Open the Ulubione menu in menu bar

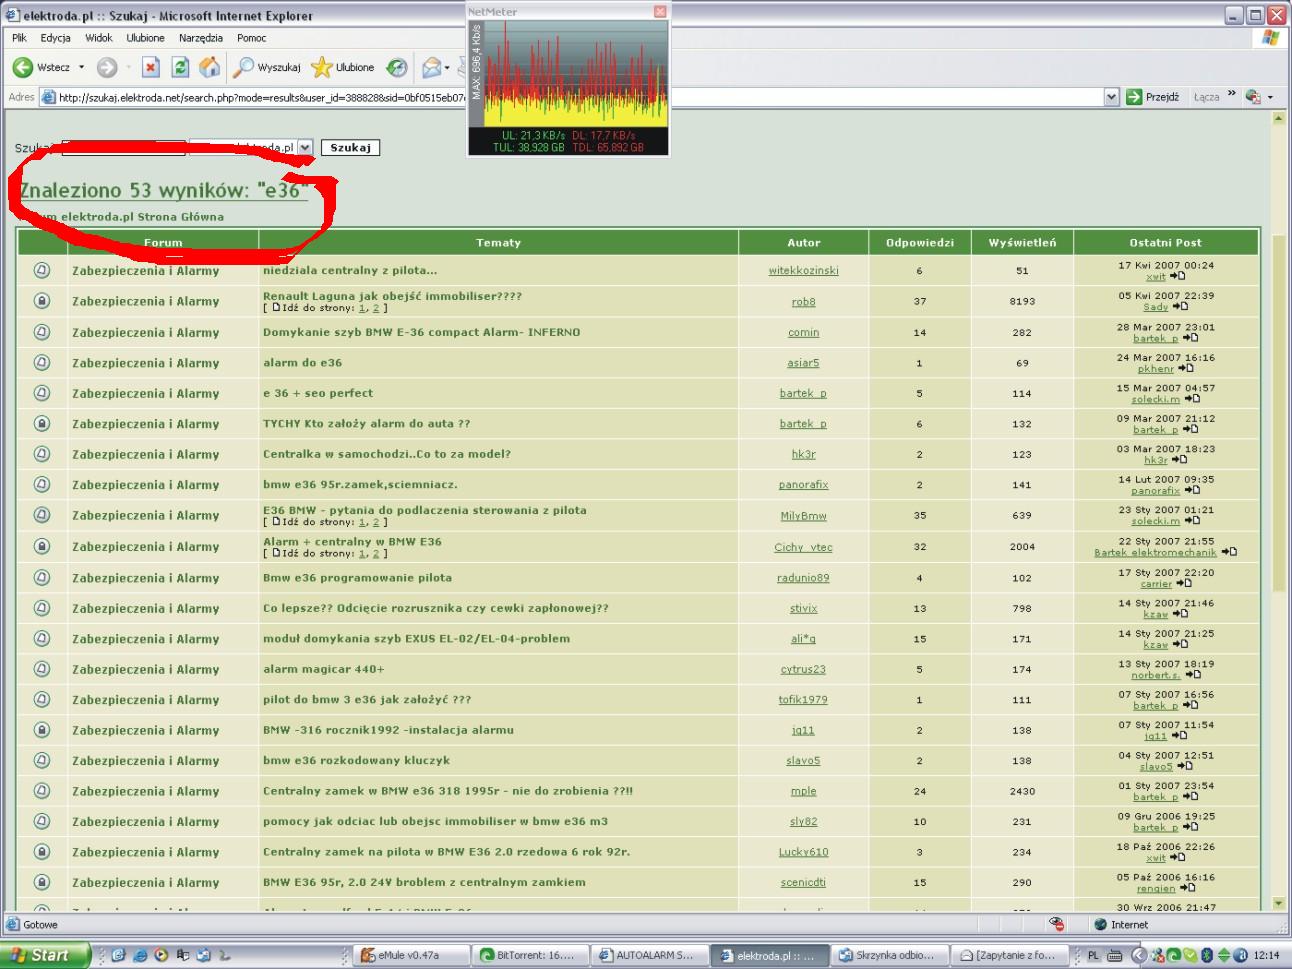point(145,38)
